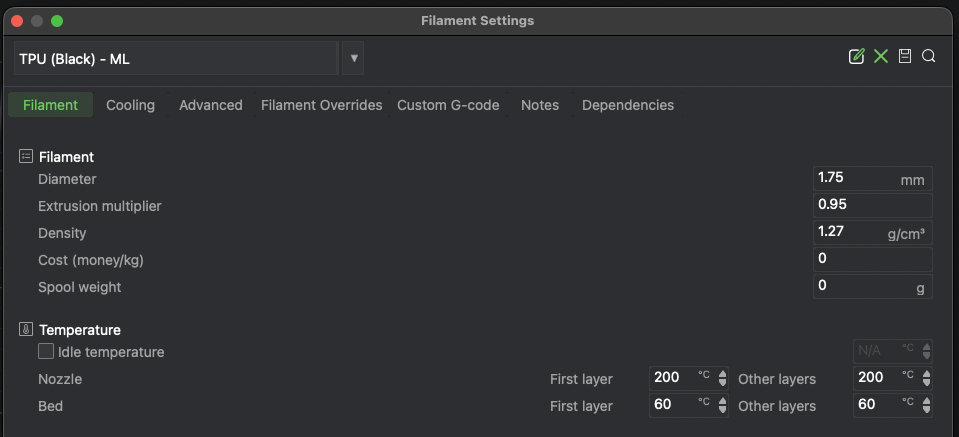Screen dimensions: 959x437
Task: Open settings search with the magnifier icon
Action: coord(928,56)
